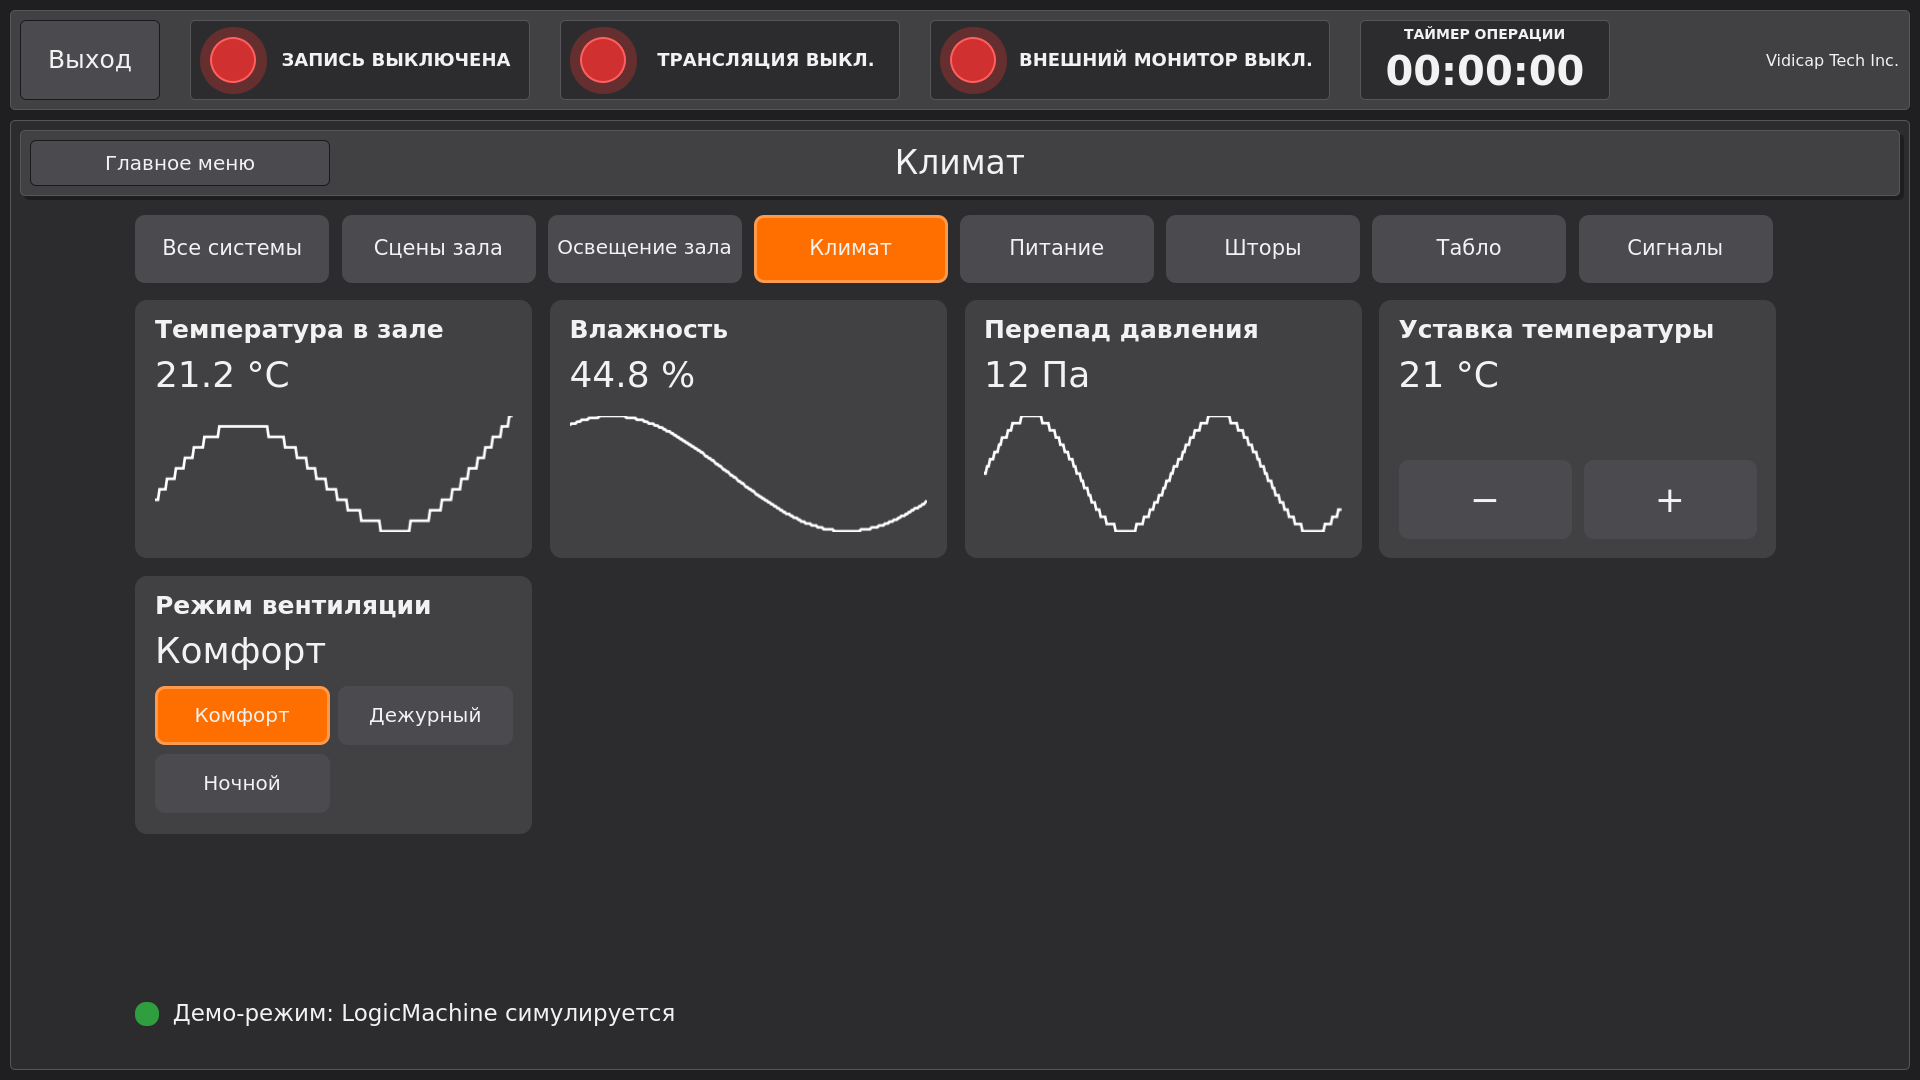Open the Все системы tab
This screenshot has width=1920, height=1080.
tap(232, 248)
